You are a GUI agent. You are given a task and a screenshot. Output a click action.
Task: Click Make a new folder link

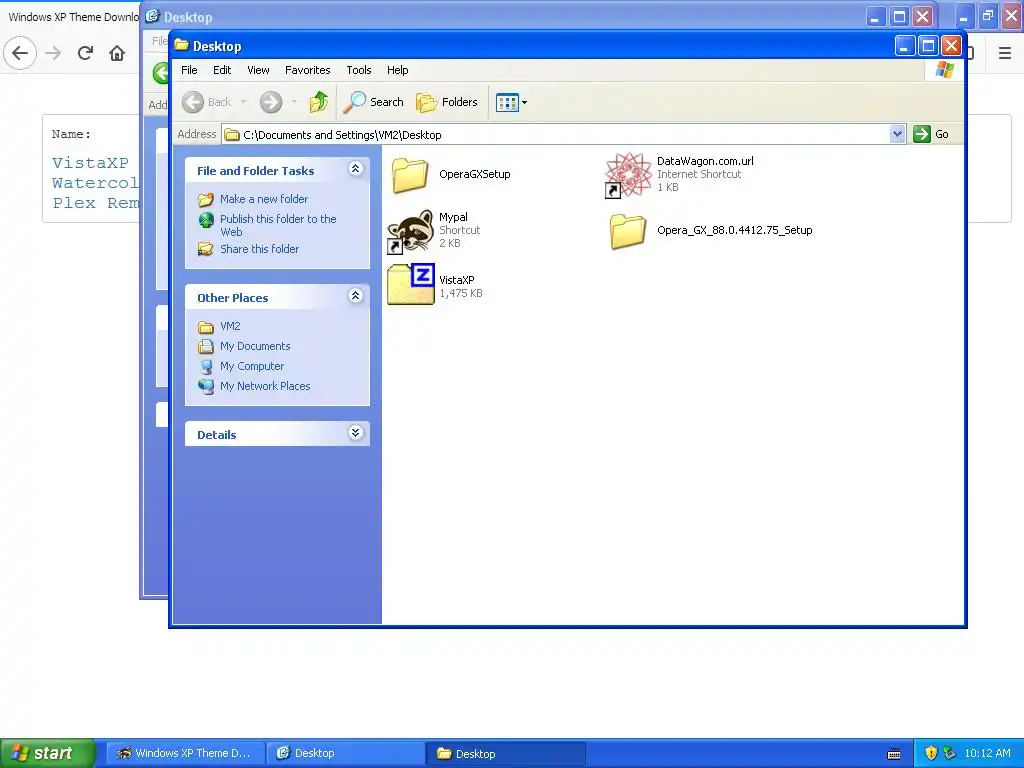pos(264,199)
